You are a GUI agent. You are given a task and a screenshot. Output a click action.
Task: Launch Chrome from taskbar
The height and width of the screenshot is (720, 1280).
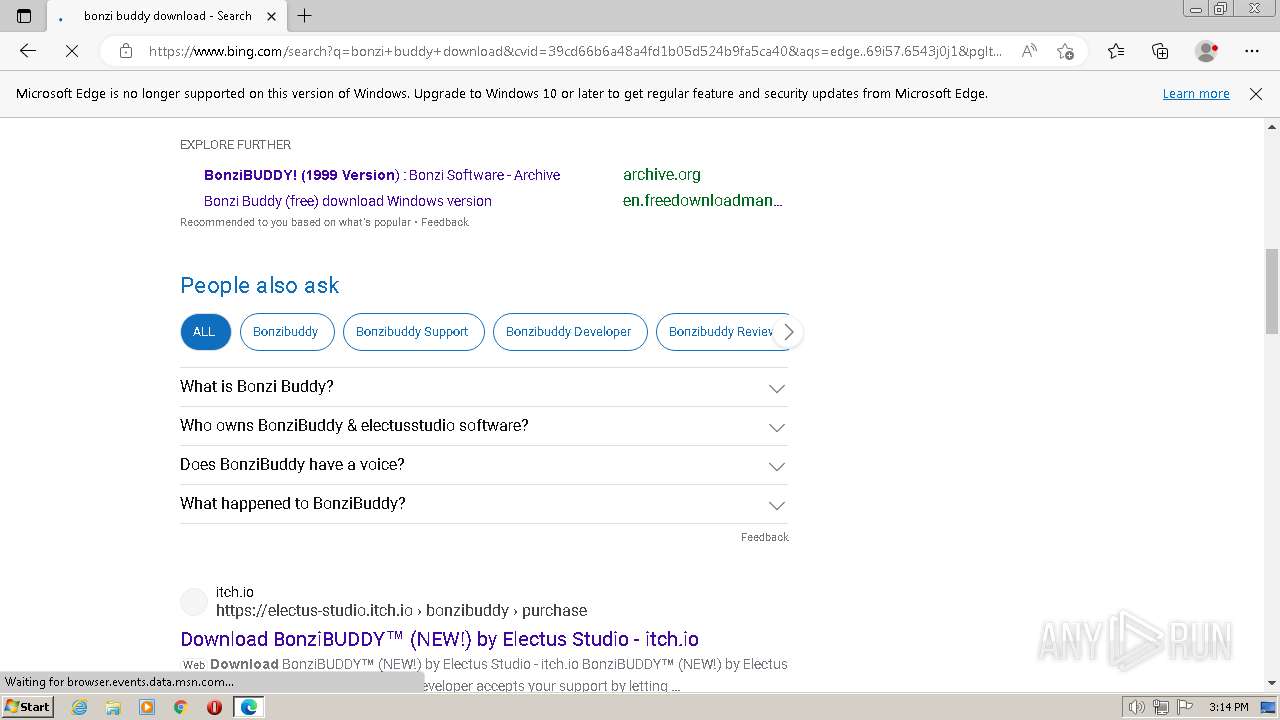pyautogui.click(x=181, y=707)
